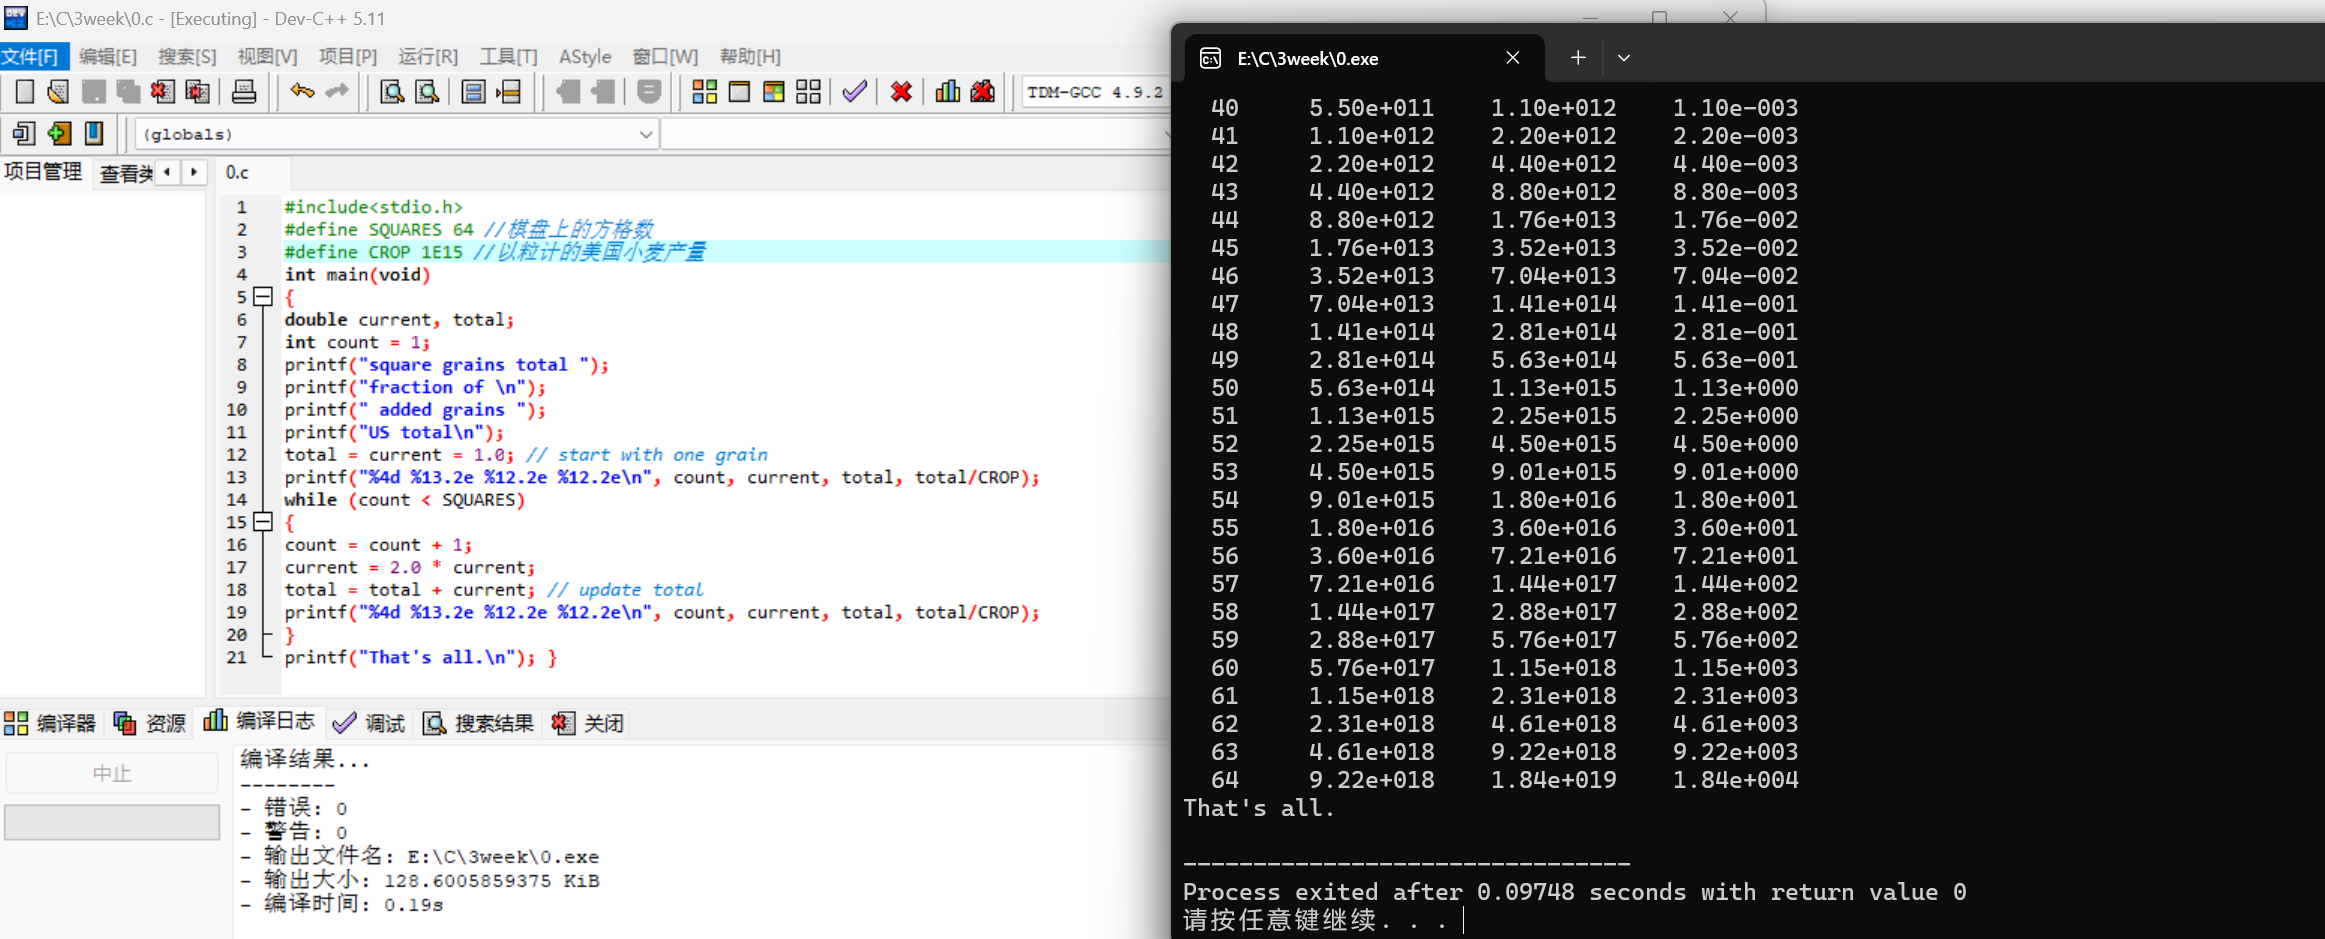Start debugging with the purple checkmark icon
This screenshot has width=2325, height=939.
point(854,92)
